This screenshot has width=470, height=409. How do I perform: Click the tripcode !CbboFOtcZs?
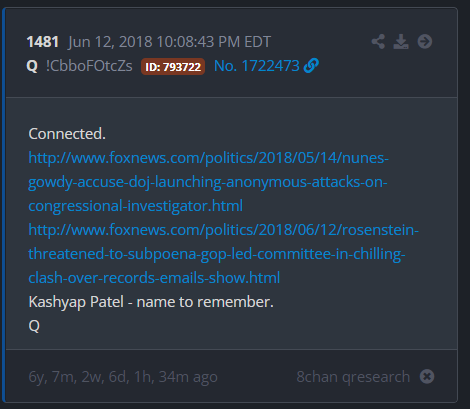pyautogui.click(x=89, y=66)
